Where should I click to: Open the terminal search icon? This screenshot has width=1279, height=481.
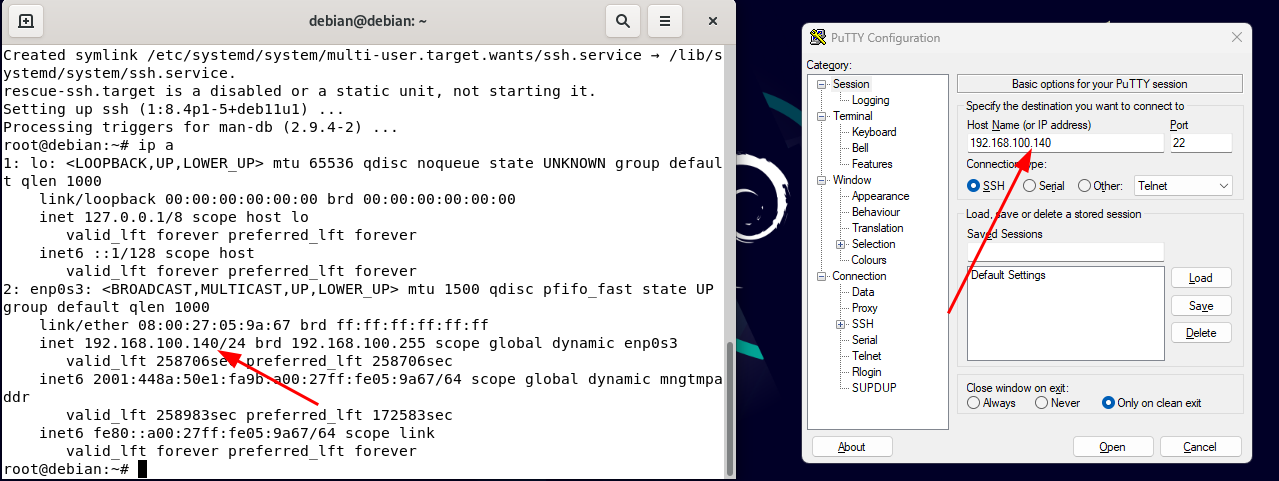tap(623, 20)
